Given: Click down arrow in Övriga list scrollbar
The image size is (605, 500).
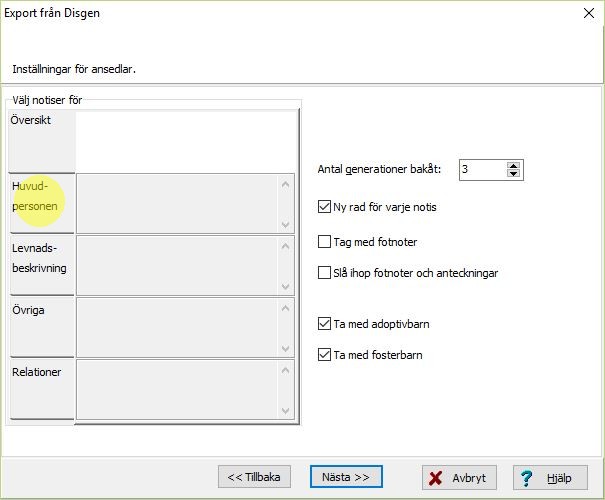Looking at the screenshot, I should (x=286, y=349).
